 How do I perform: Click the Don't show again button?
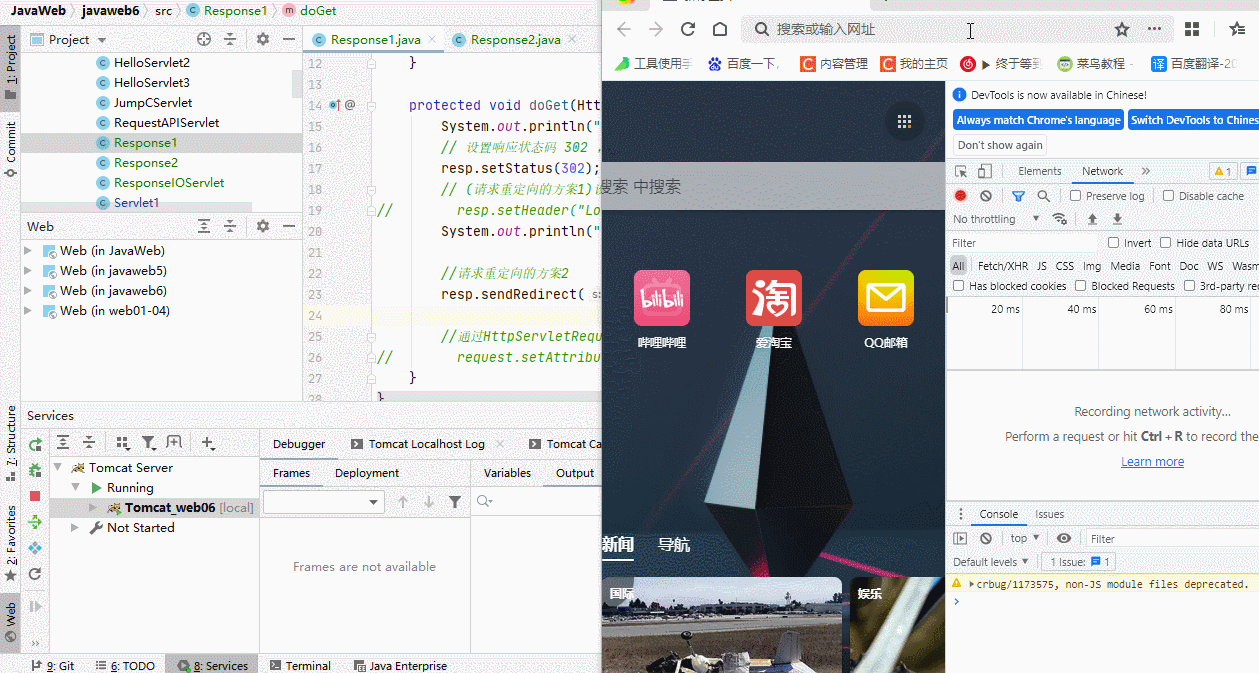(1000, 145)
